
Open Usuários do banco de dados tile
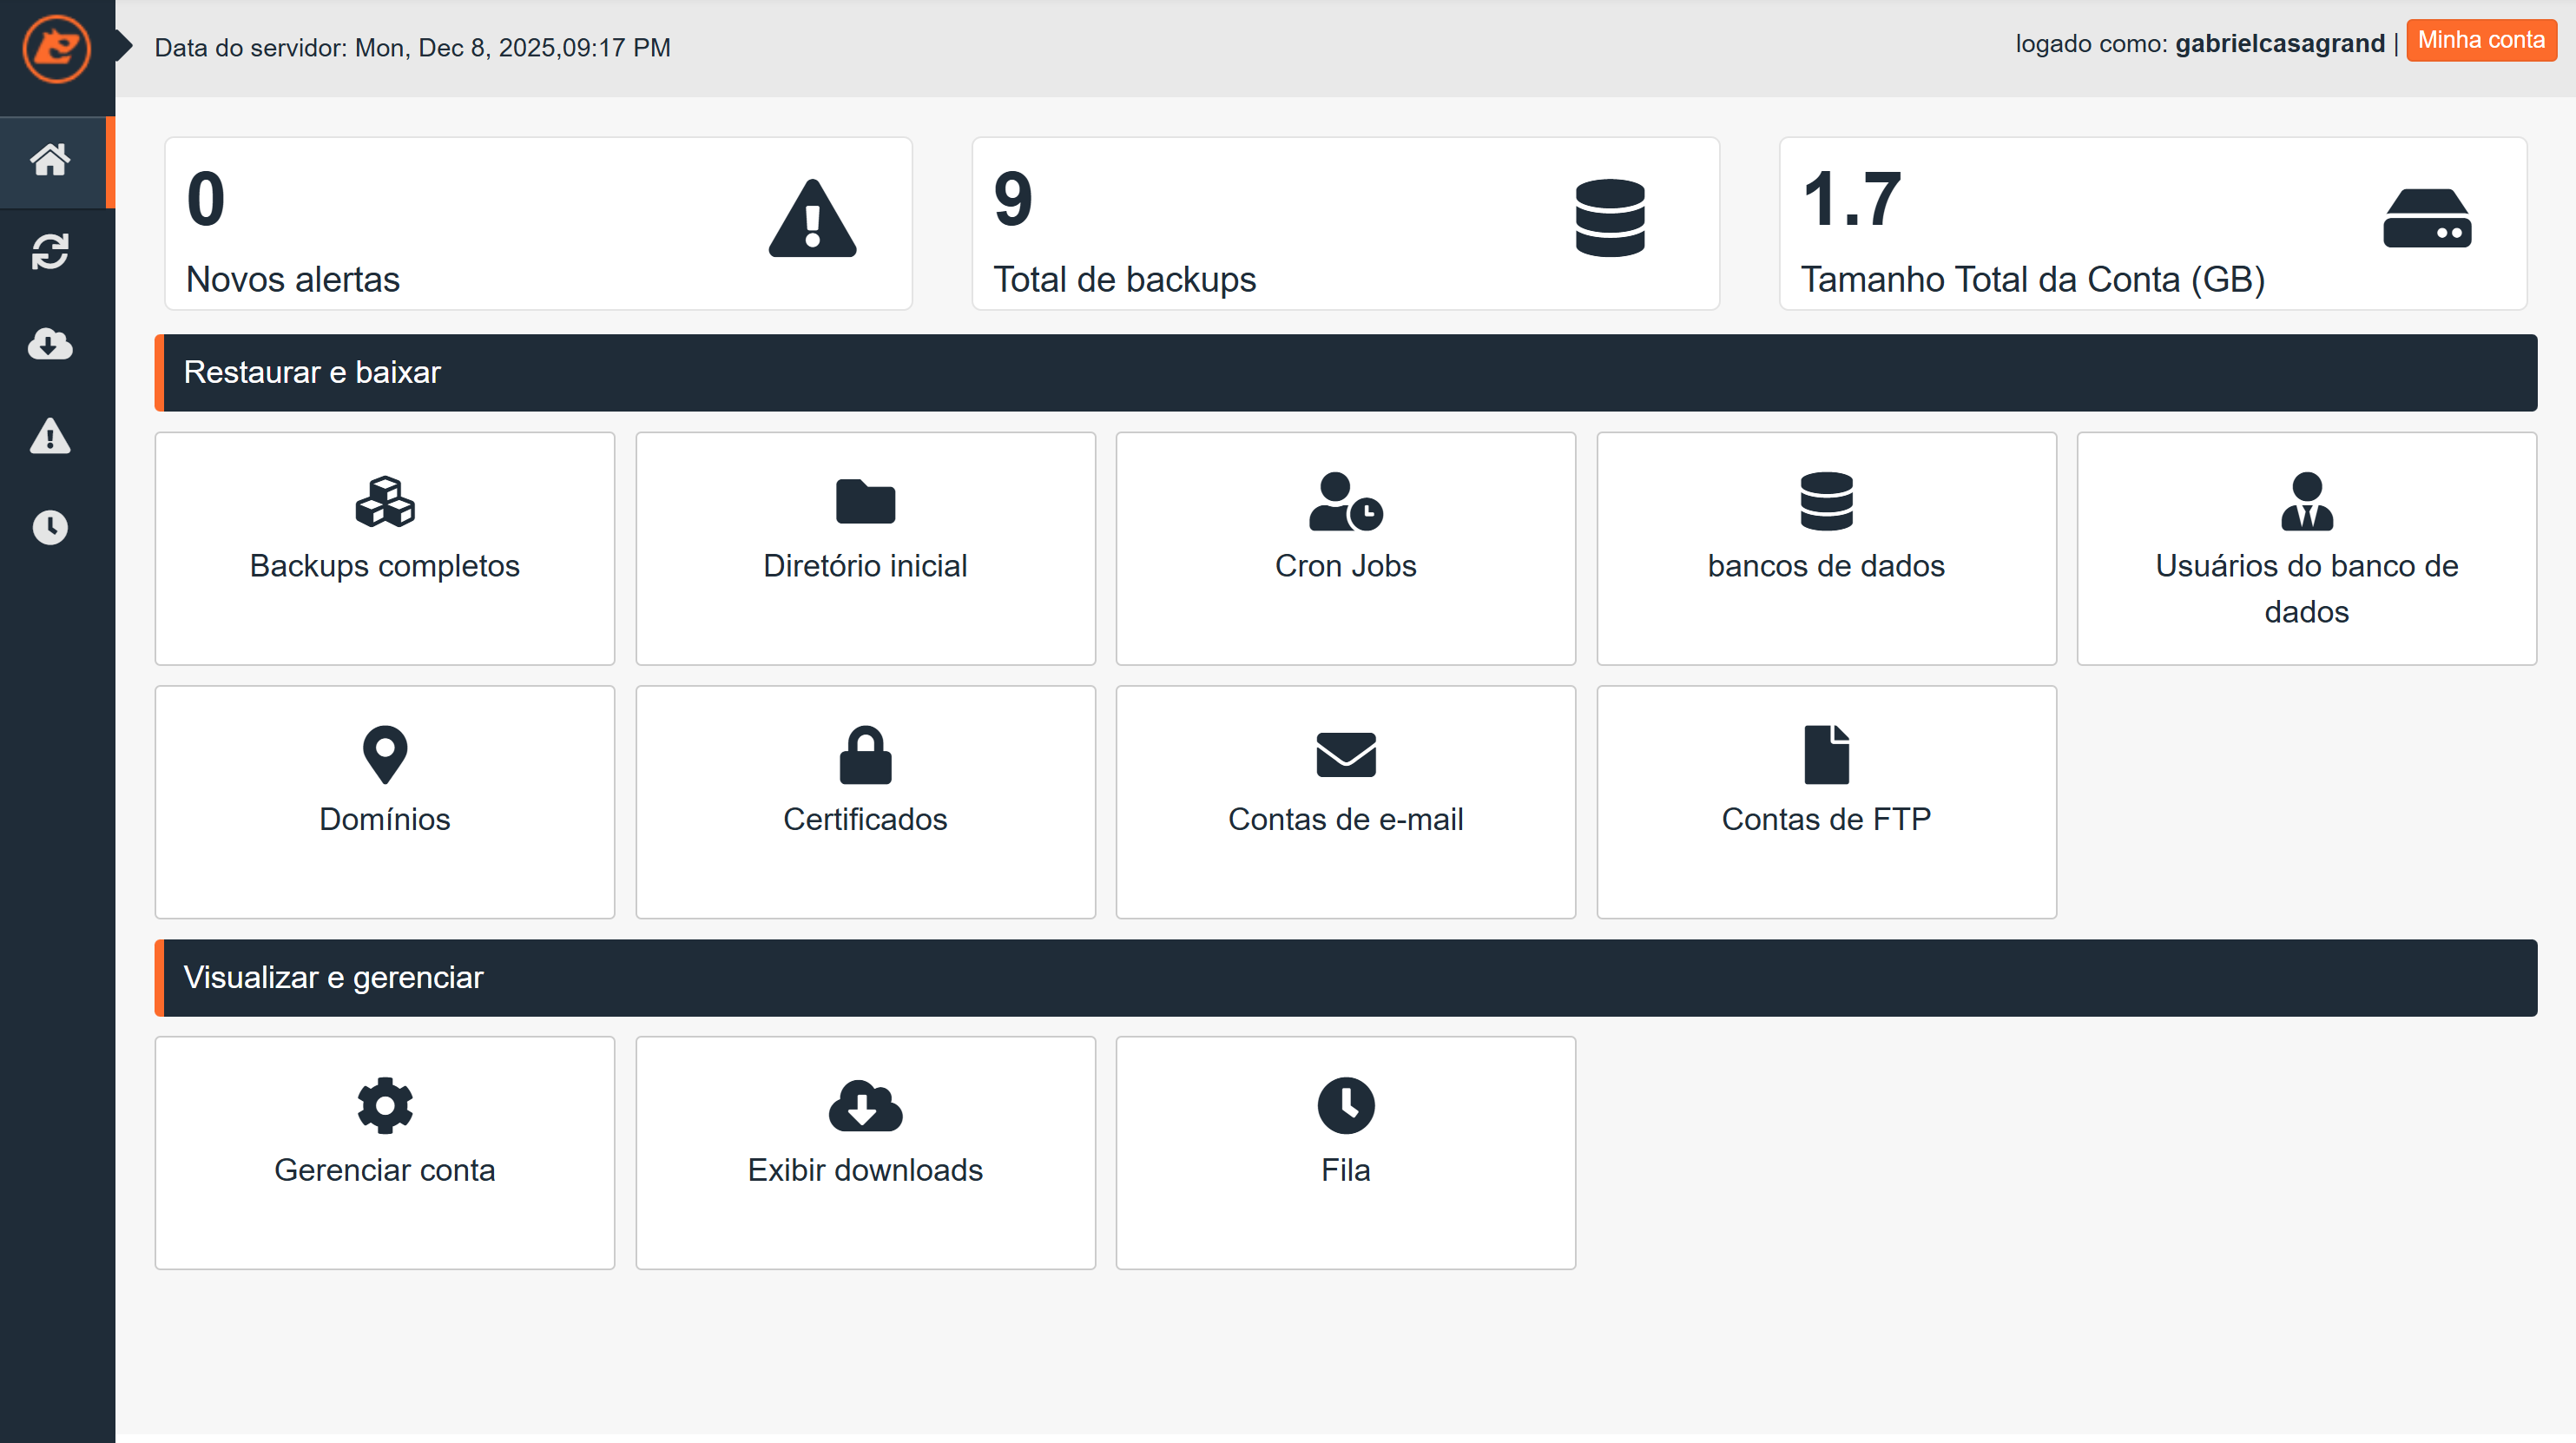2306,547
